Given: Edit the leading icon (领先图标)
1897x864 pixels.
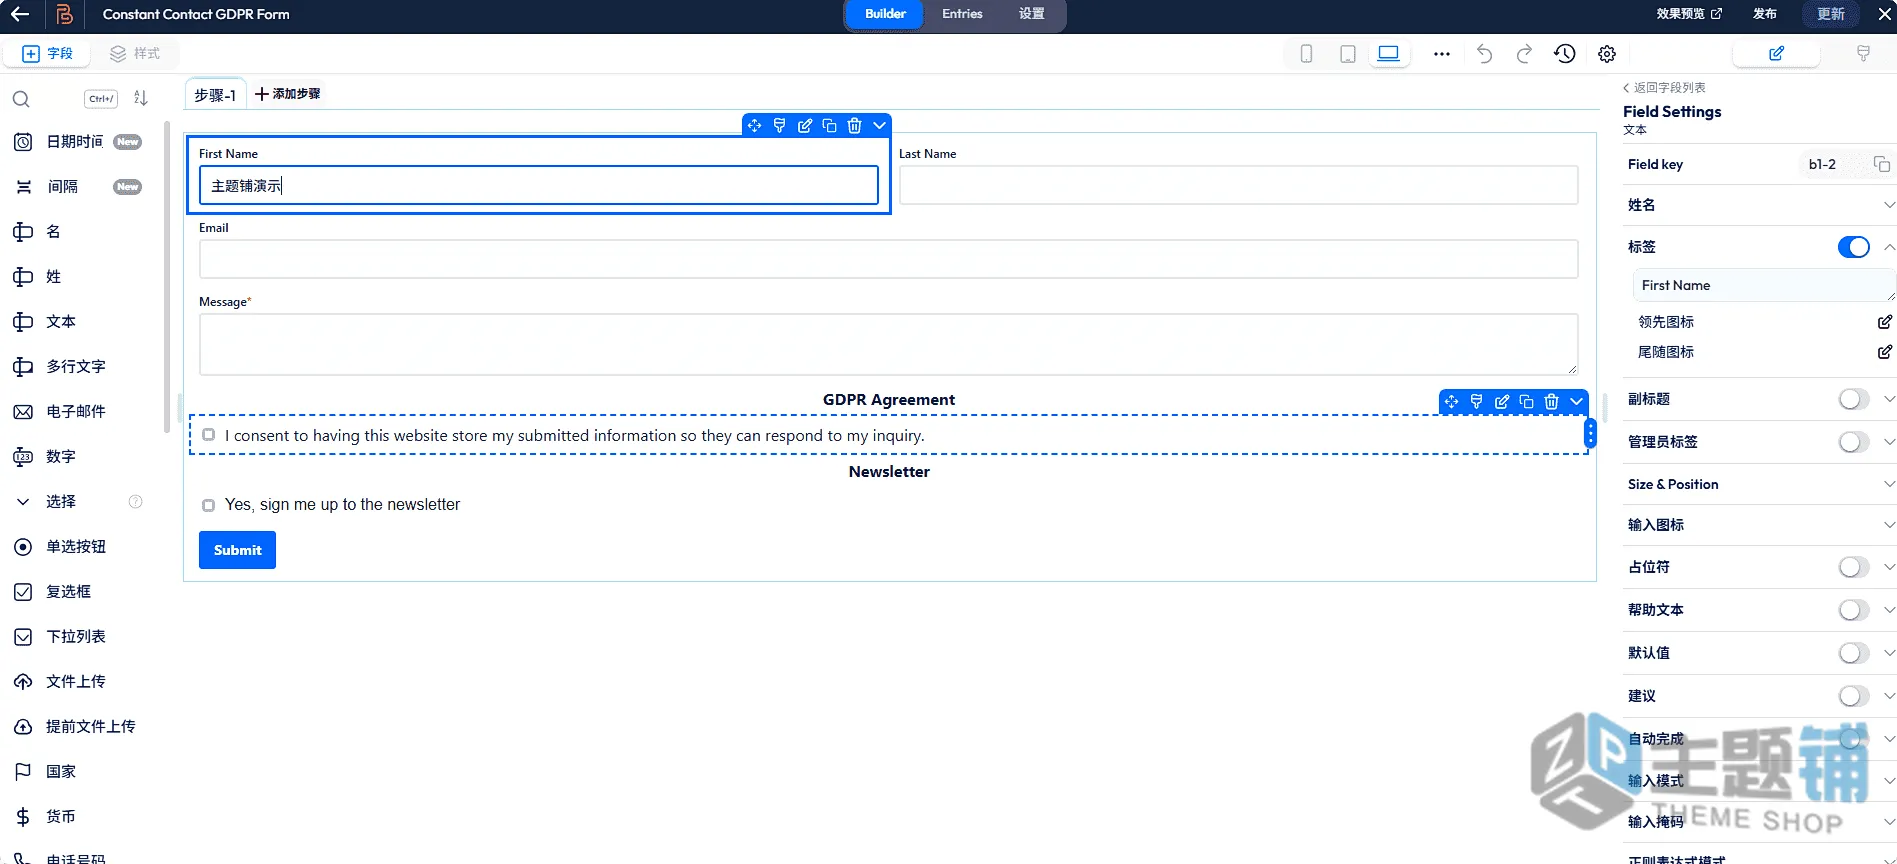Looking at the screenshot, I should (x=1884, y=322).
